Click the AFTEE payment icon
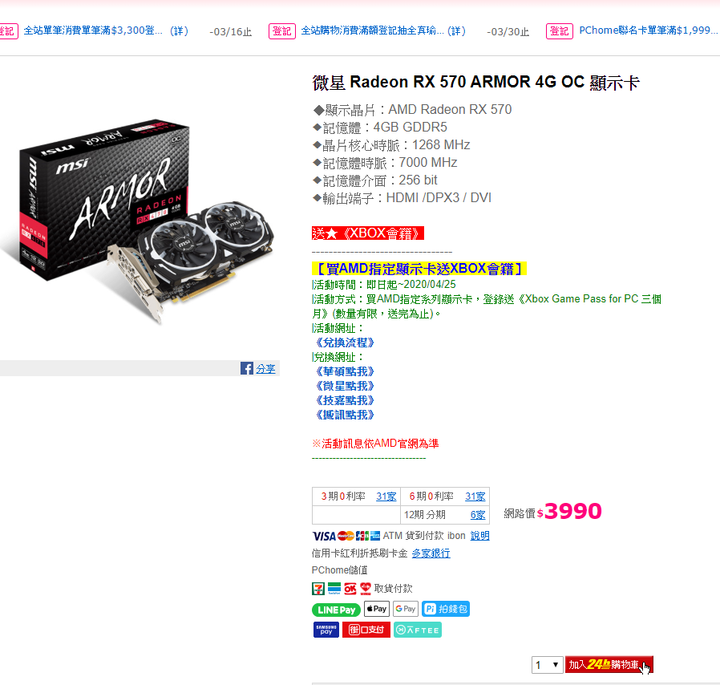 coord(417,630)
